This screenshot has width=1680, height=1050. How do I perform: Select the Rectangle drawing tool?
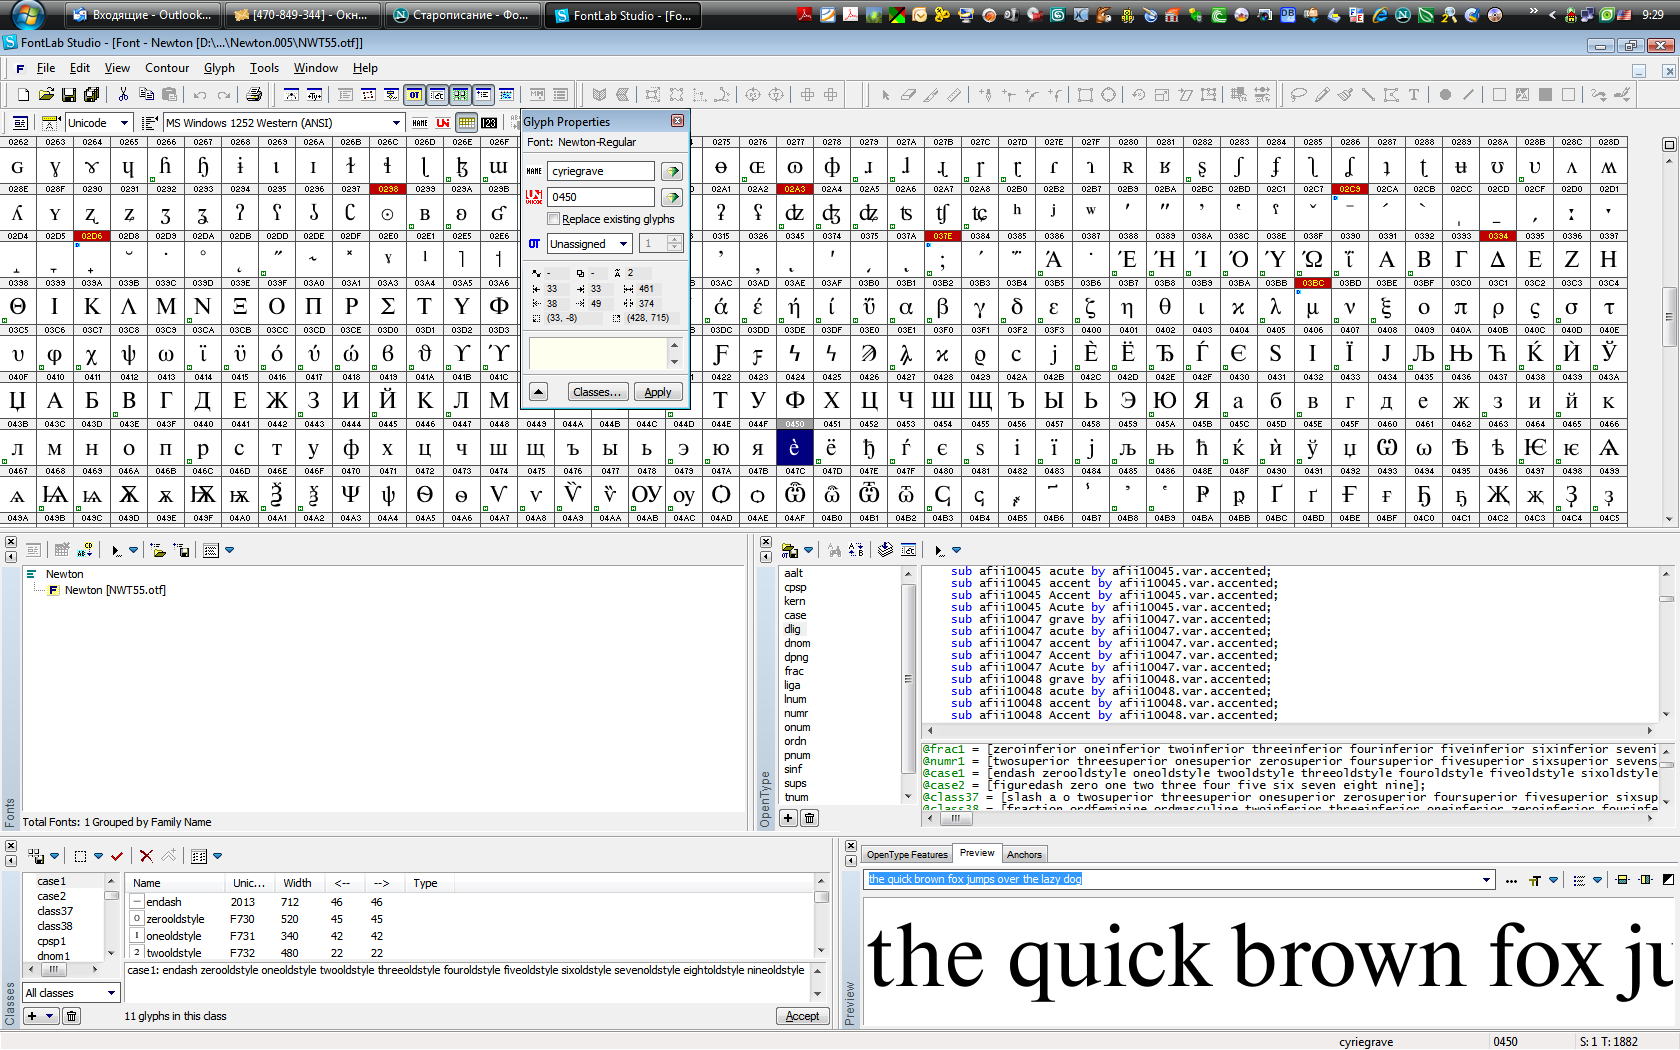click(1085, 95)
